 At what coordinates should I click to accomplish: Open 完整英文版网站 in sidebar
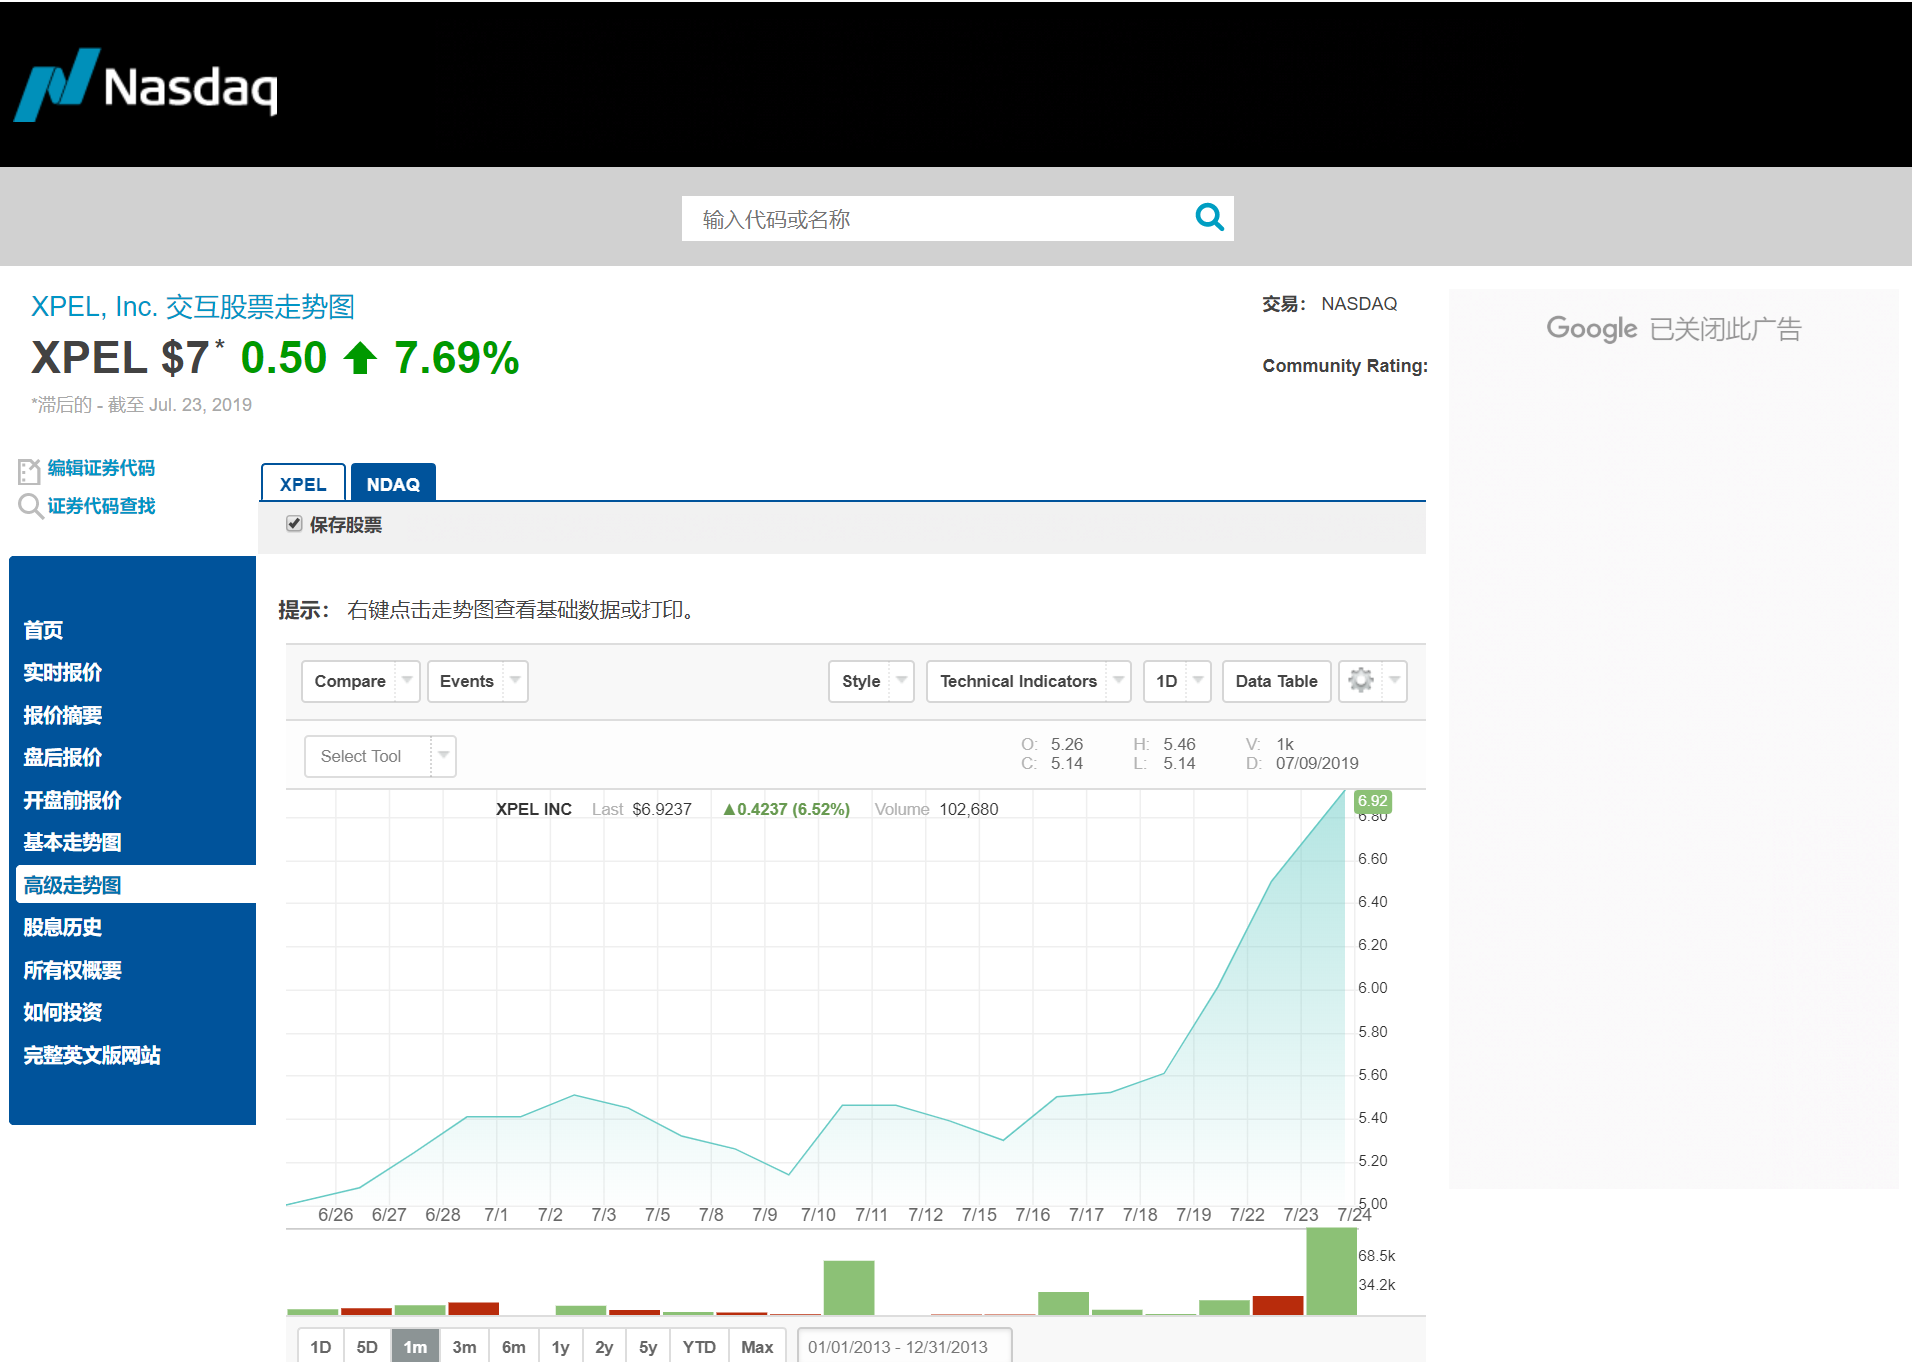coord(91,1055)
